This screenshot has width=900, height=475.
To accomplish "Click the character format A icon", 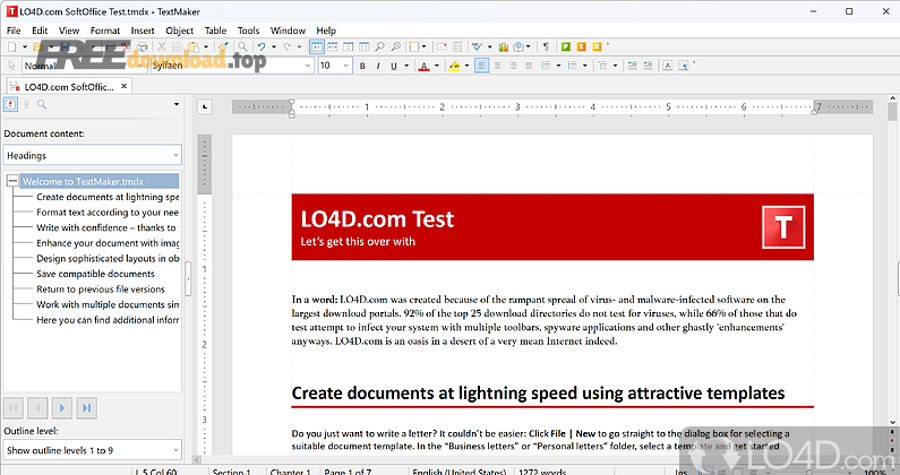I will 668,66.
